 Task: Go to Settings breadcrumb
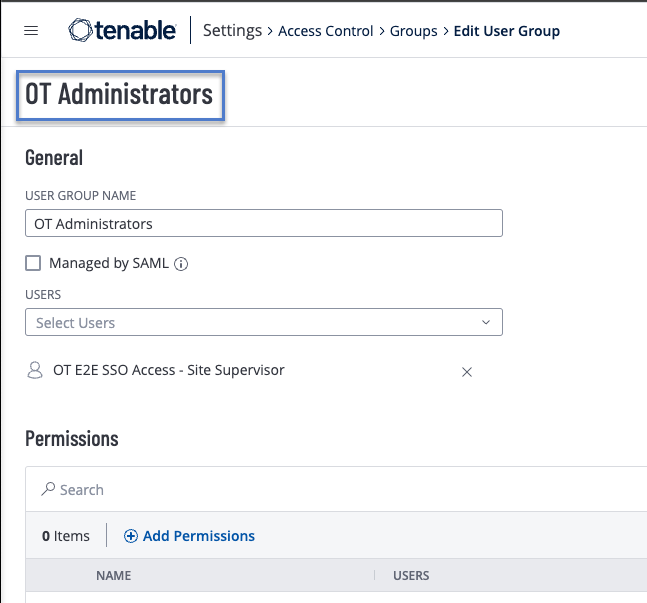[232, 31]
